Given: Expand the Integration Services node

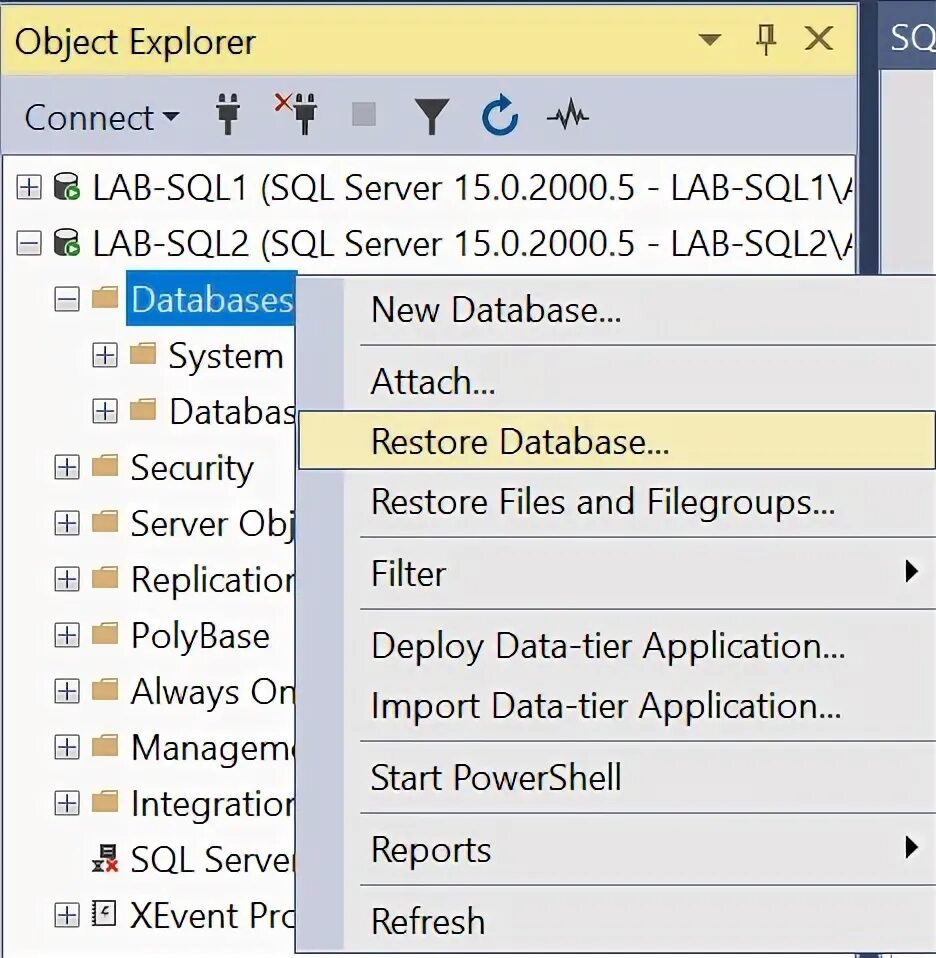Looking at the screenshot, I should [x=67, y=803].
